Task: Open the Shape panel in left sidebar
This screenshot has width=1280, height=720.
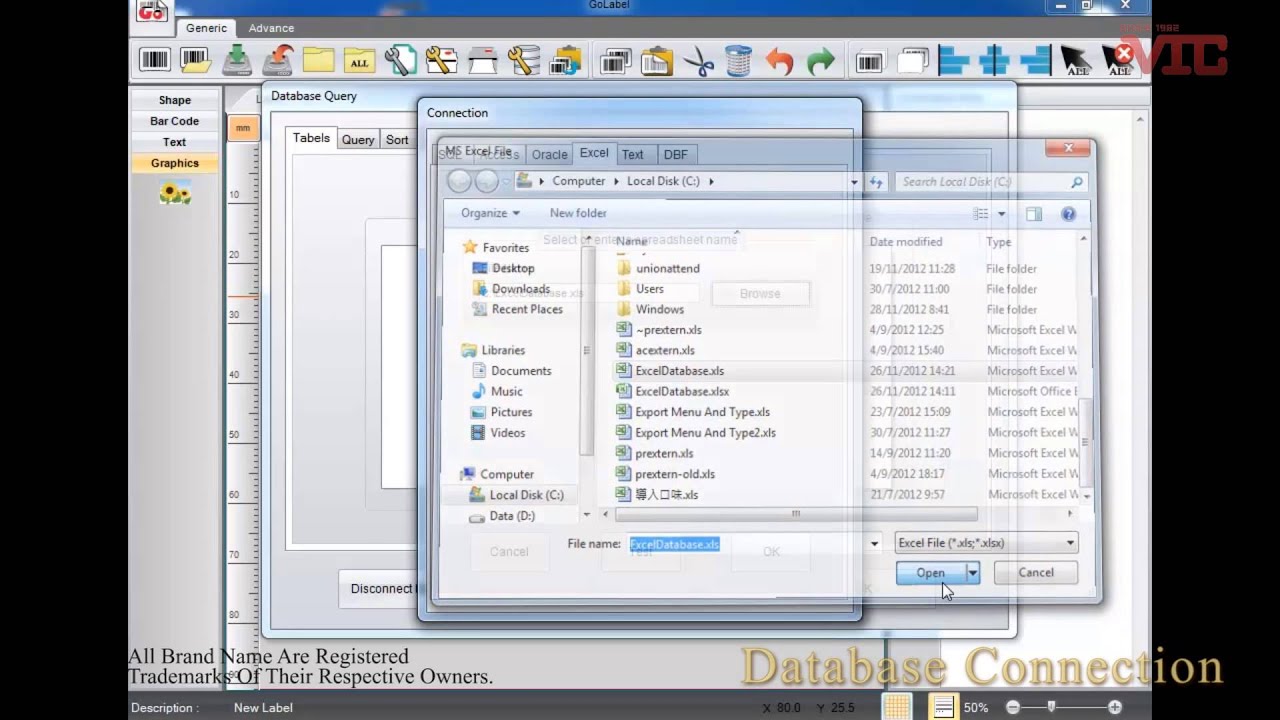Action: (175, 100)
